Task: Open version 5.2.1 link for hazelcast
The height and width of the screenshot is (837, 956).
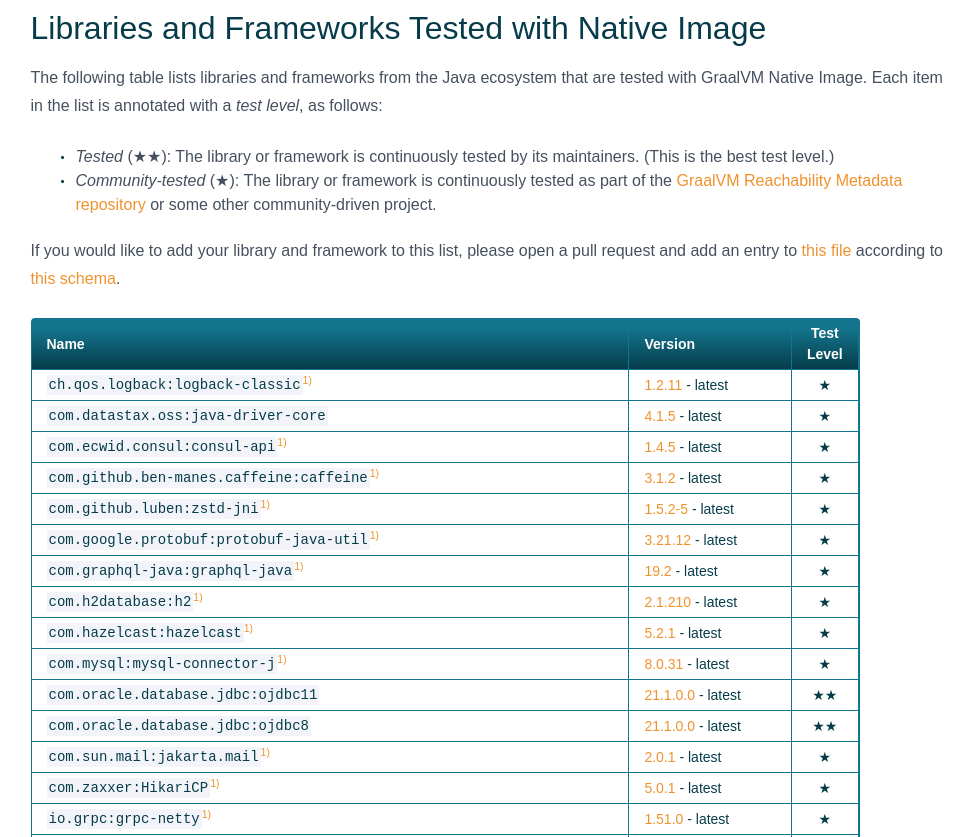Action: coord(660,633)
